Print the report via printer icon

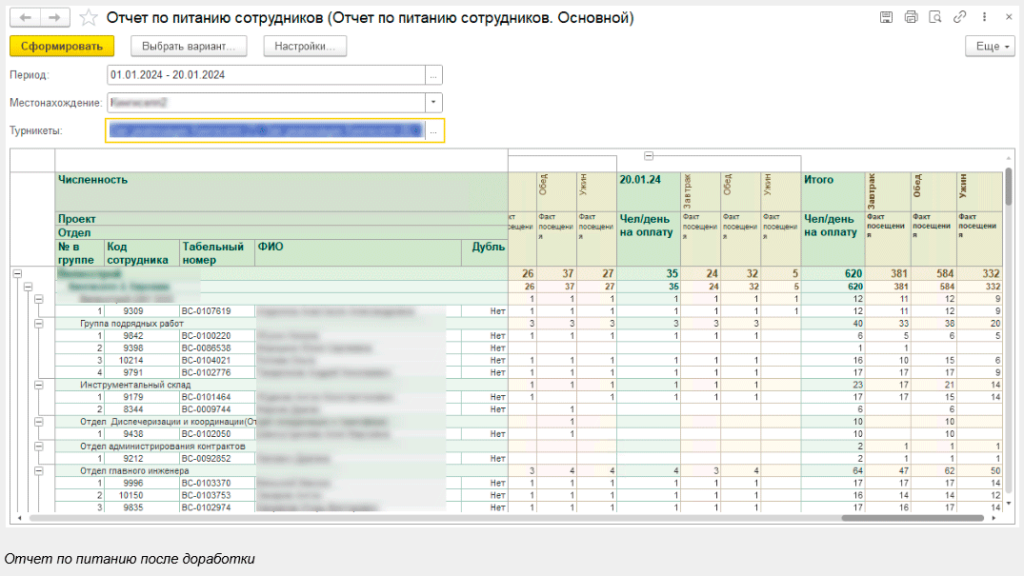(x=910, y=17)
